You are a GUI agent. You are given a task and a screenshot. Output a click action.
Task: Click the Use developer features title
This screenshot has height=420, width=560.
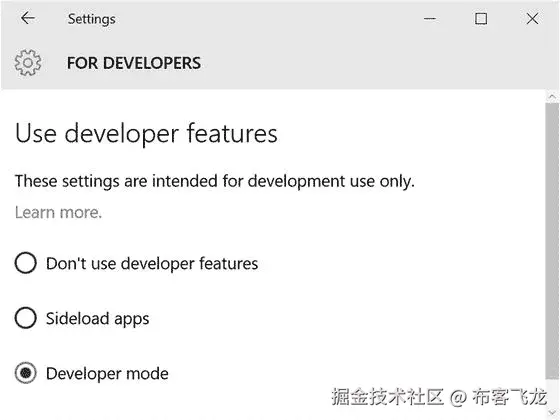[x=146, y=134]
